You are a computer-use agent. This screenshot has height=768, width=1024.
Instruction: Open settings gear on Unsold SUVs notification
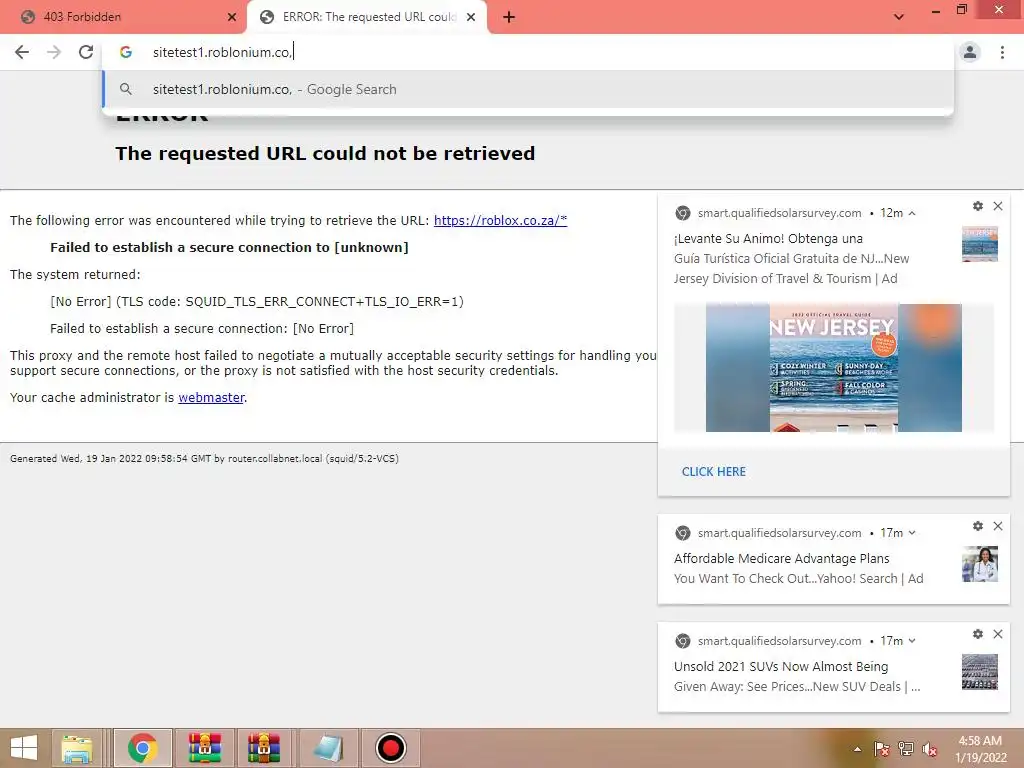tap(978, 633)
